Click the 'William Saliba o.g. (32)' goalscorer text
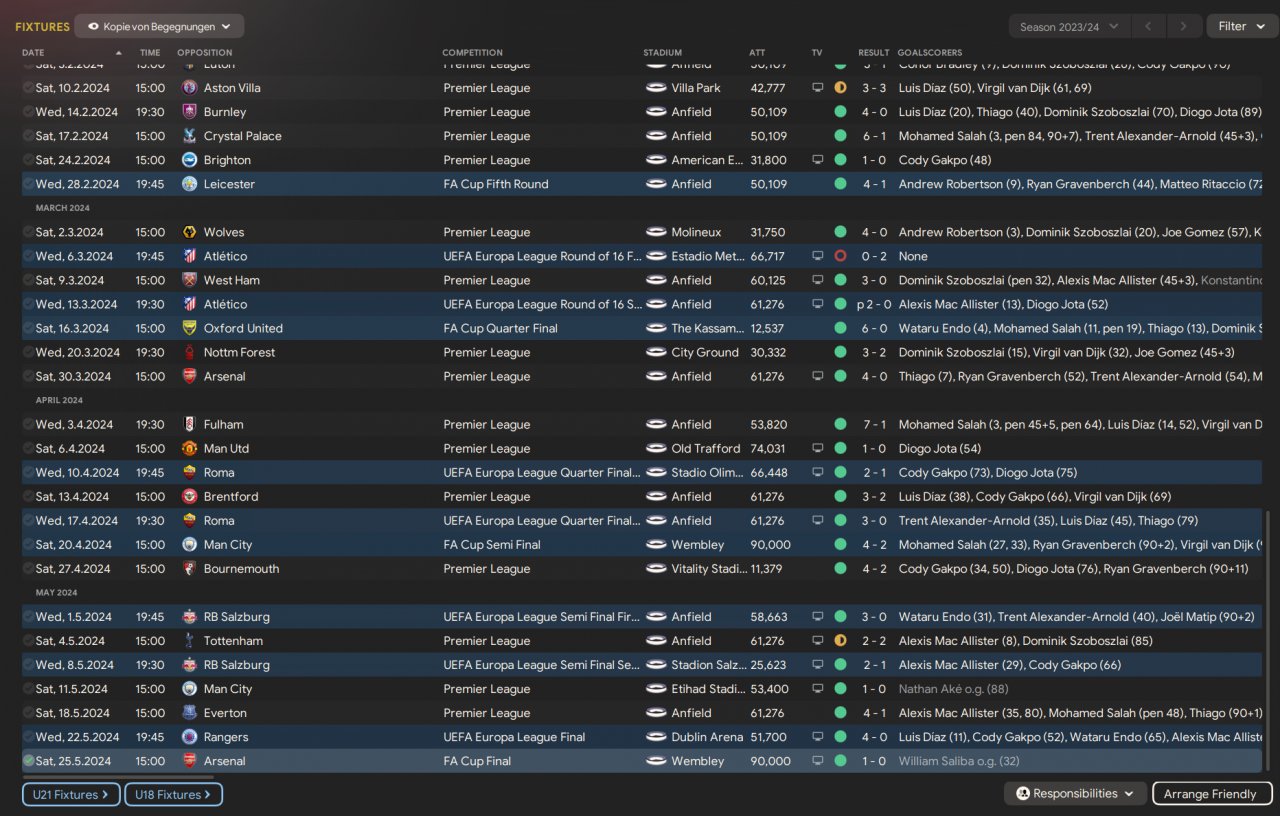This screenshot has height=816, width=1280. pos(959,761)
